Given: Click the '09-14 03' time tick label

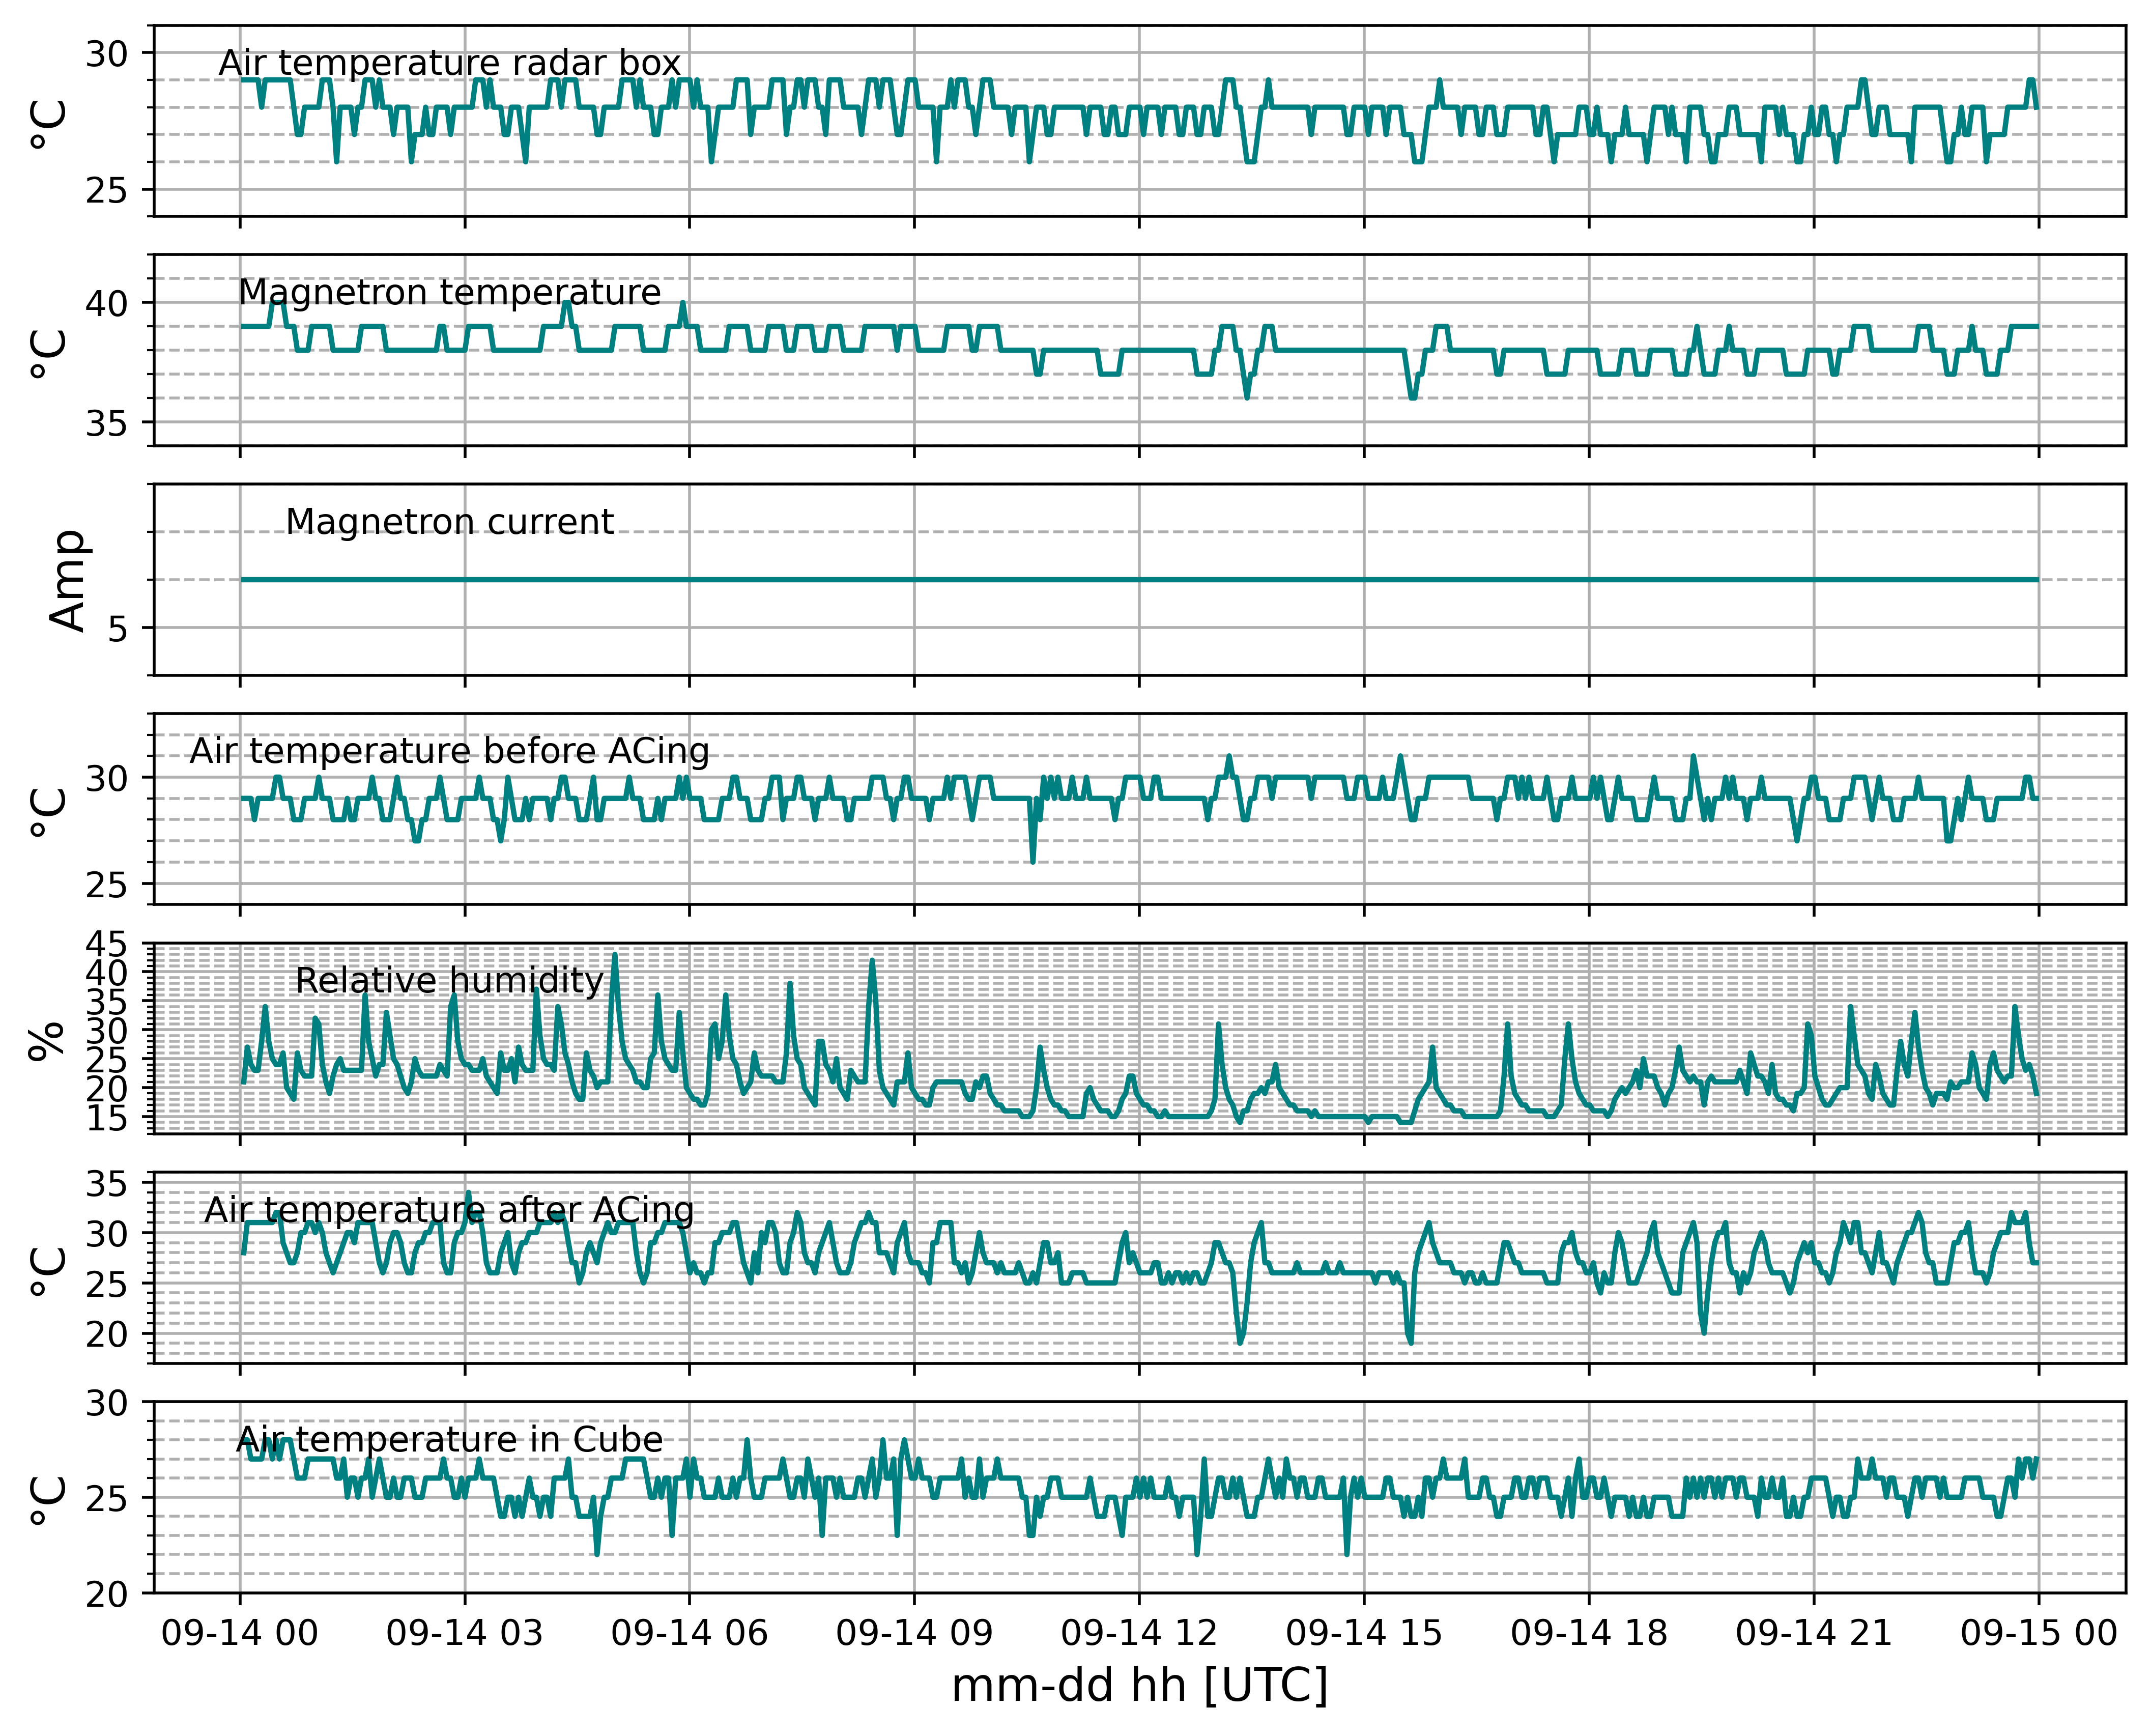Looking at the screenshot, I should (465, 1634).
